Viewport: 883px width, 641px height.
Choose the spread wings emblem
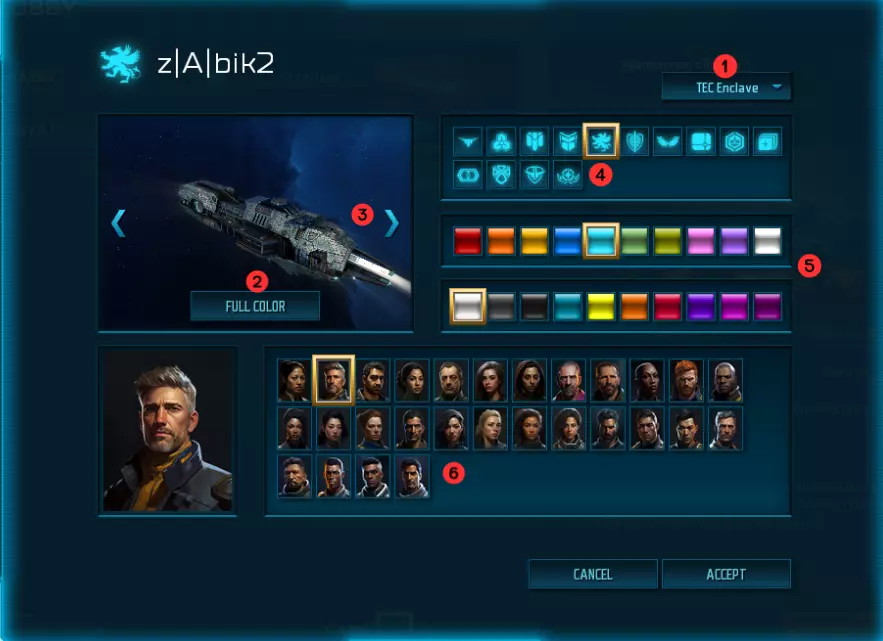pyautogui.click(x=668, y=141)
